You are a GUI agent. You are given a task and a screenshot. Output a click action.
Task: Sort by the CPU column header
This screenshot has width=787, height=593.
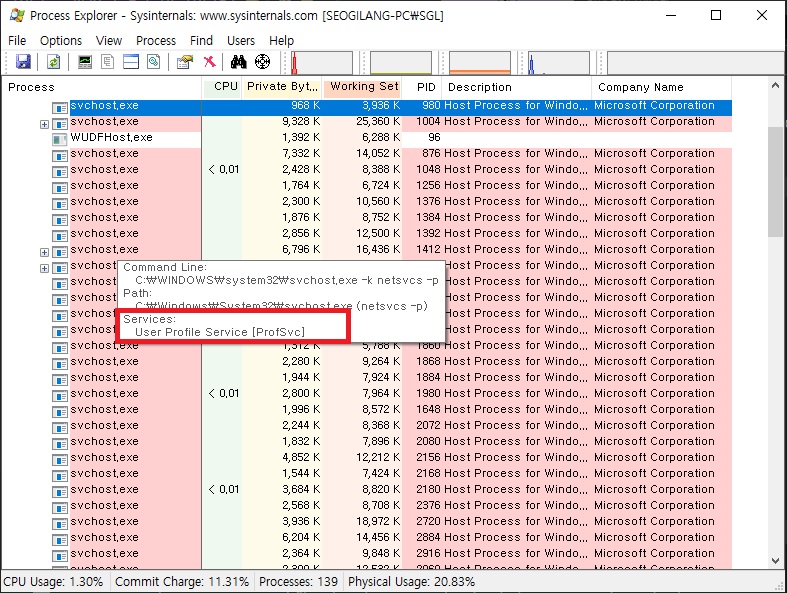pyautogui.click(x=222, y=87)
